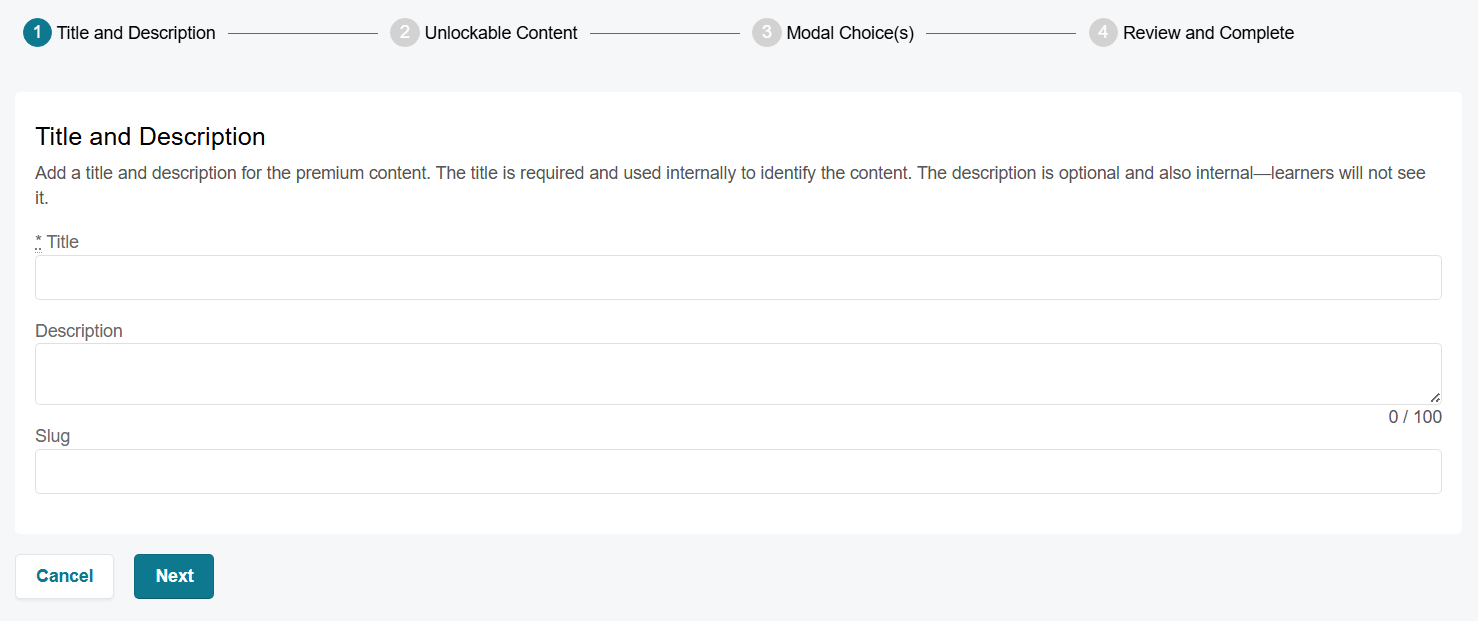Focus the Slug input field
Viewport: 1478px width, 621px height.
(738, 471)
